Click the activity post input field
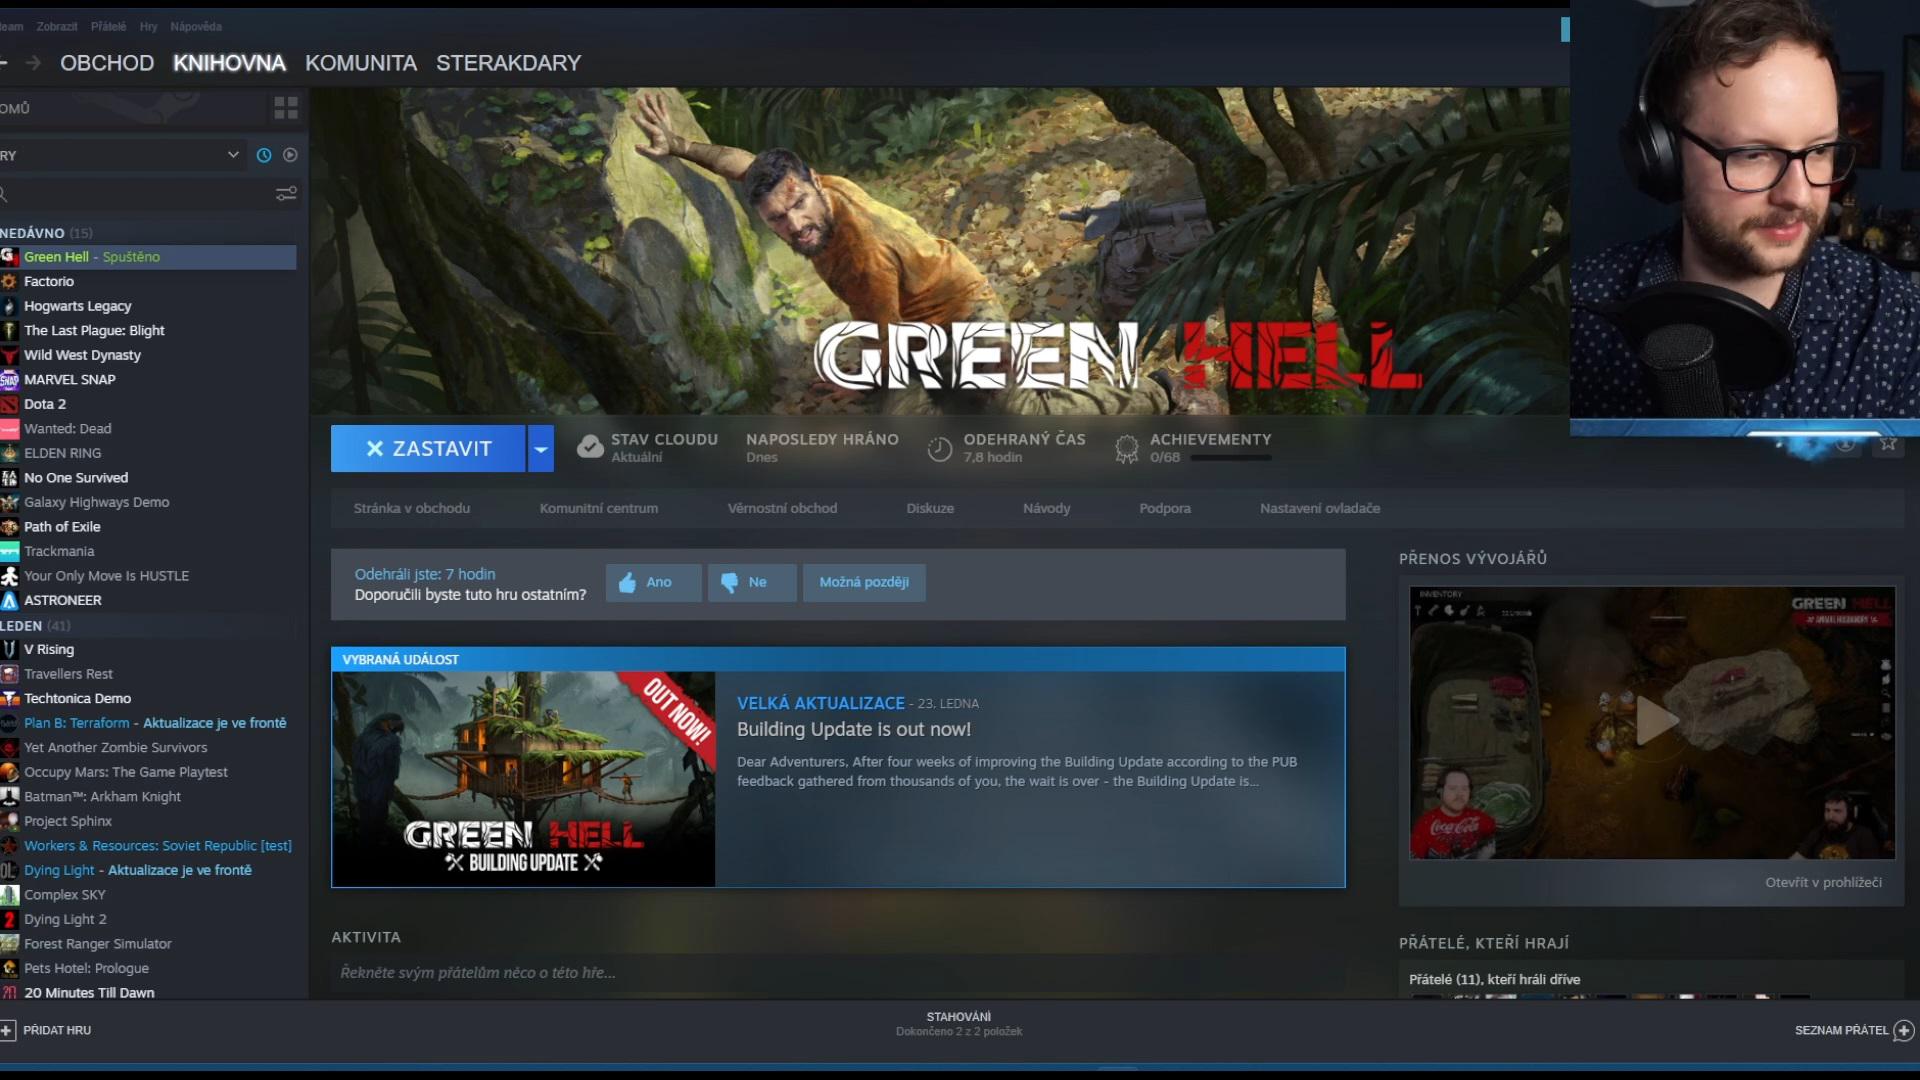This screenshot has width=1920, height=1080. click(838, 972)
